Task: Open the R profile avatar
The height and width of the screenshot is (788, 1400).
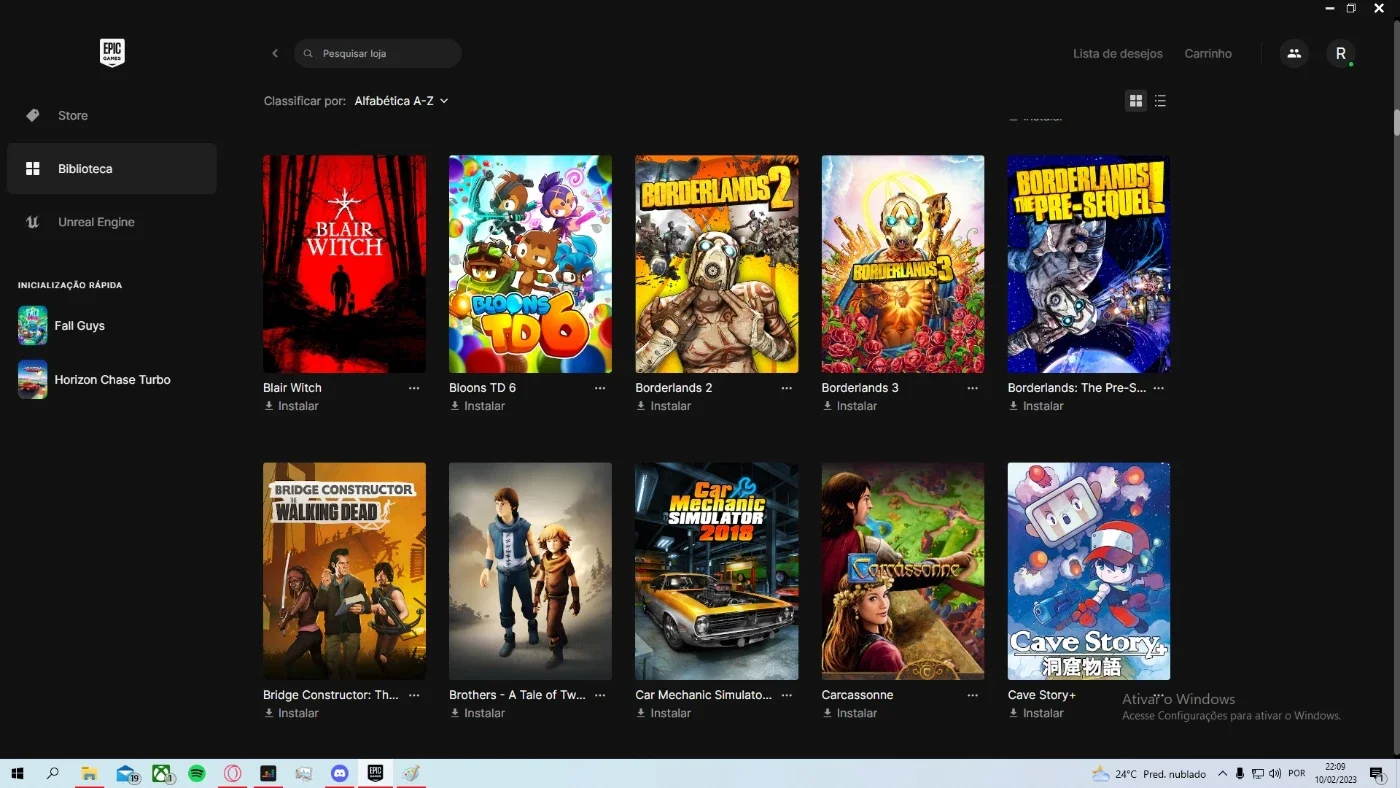Action: click(1341, 53)
